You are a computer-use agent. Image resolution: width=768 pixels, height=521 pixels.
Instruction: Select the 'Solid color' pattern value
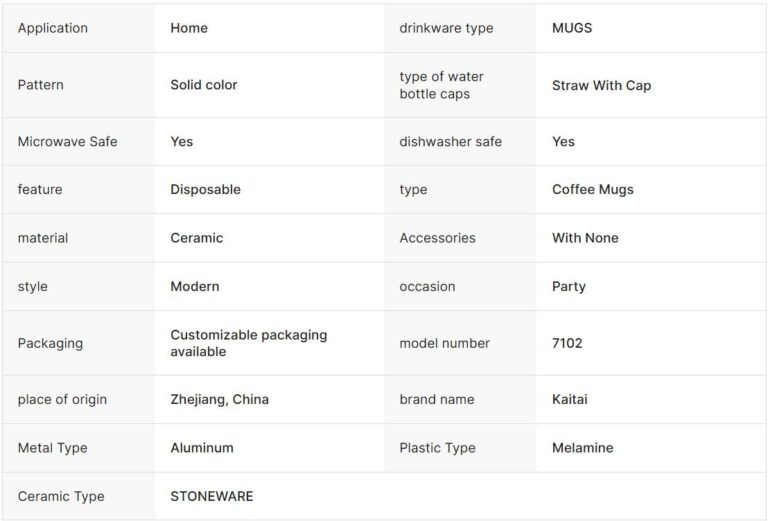point(204,85)
